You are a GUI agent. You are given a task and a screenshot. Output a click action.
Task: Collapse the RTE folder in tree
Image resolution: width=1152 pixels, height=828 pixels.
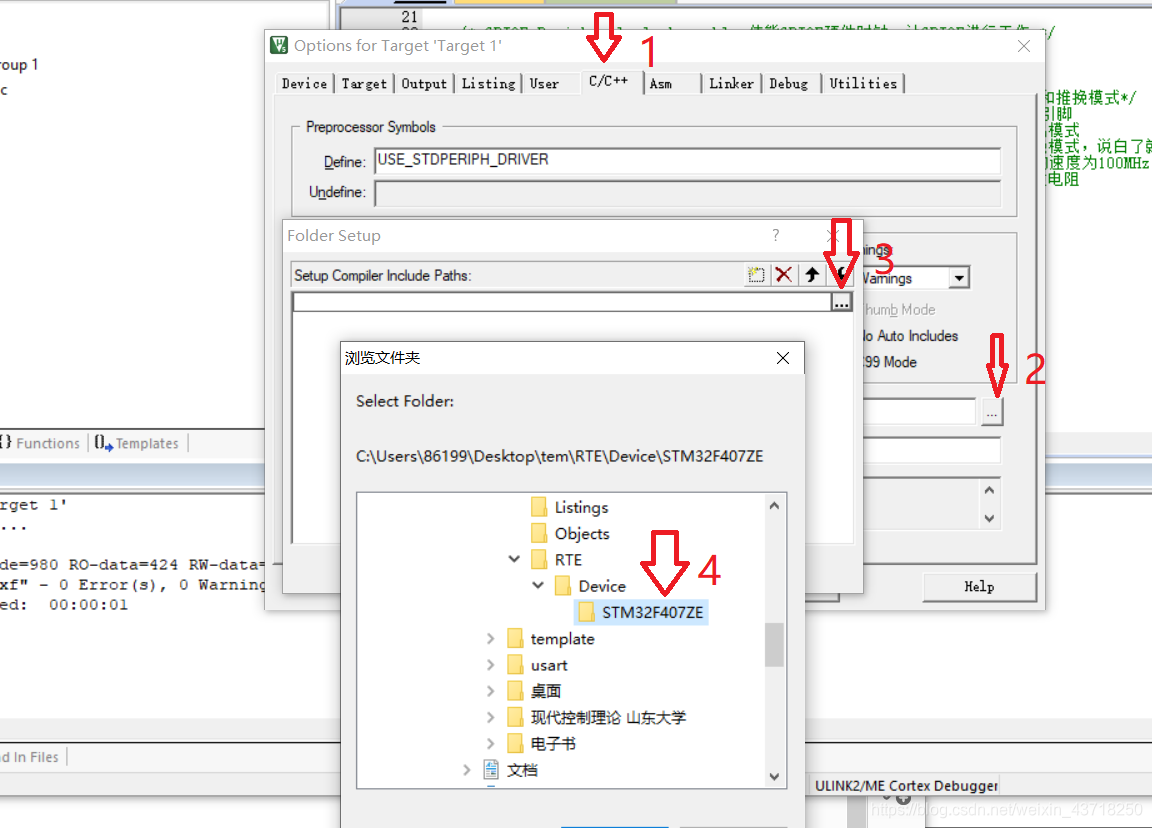point(514,560)
